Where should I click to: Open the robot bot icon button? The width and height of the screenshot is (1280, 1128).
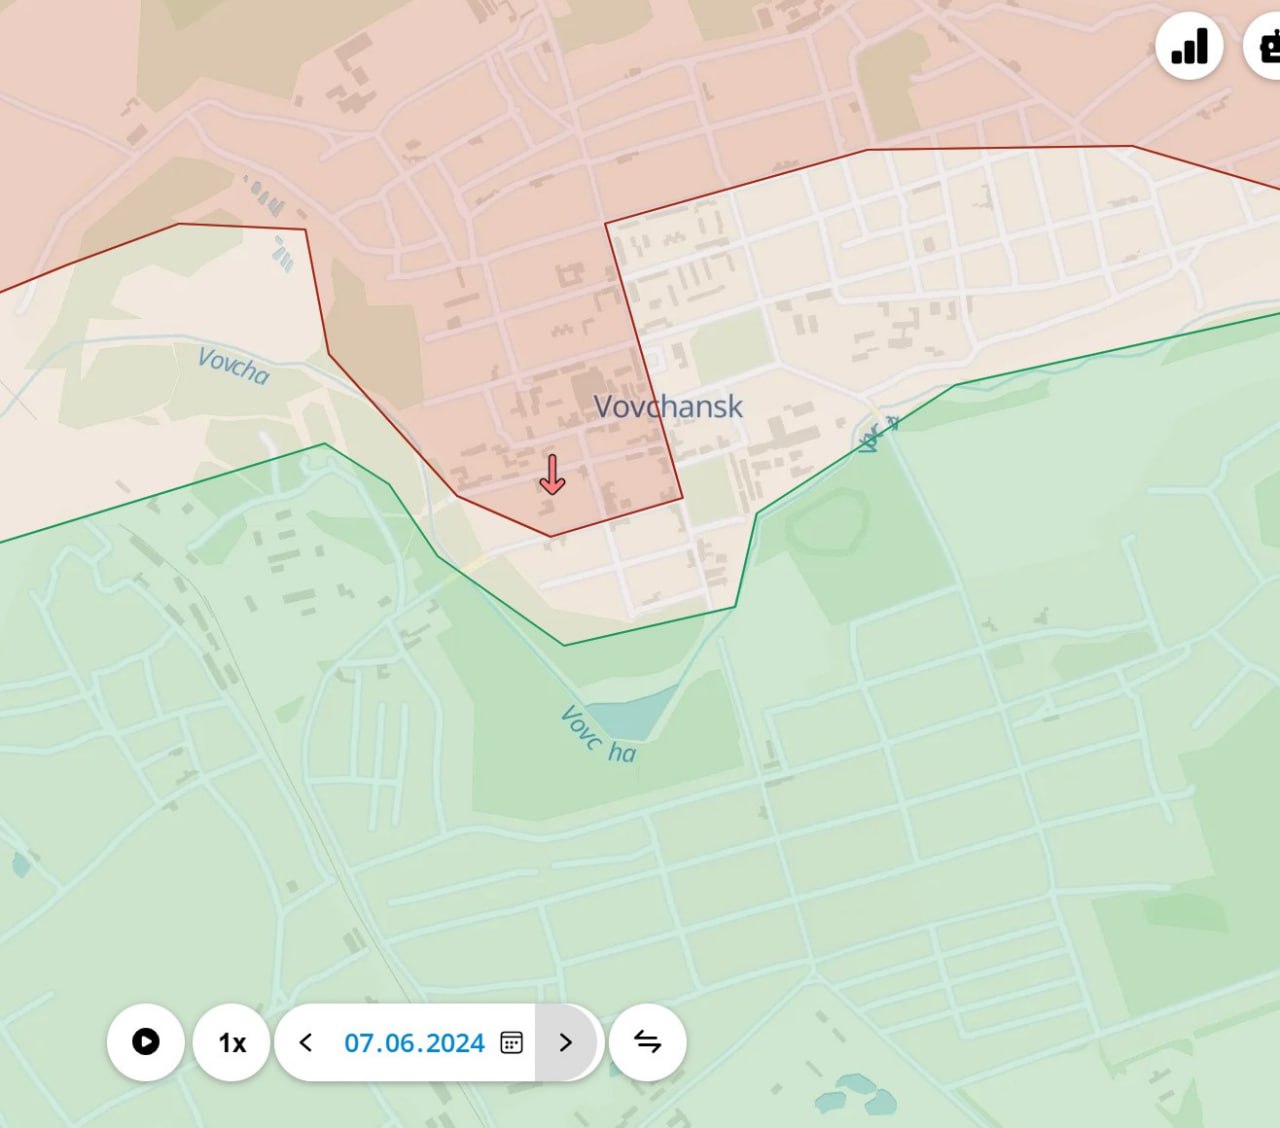tap(1266, 46)
